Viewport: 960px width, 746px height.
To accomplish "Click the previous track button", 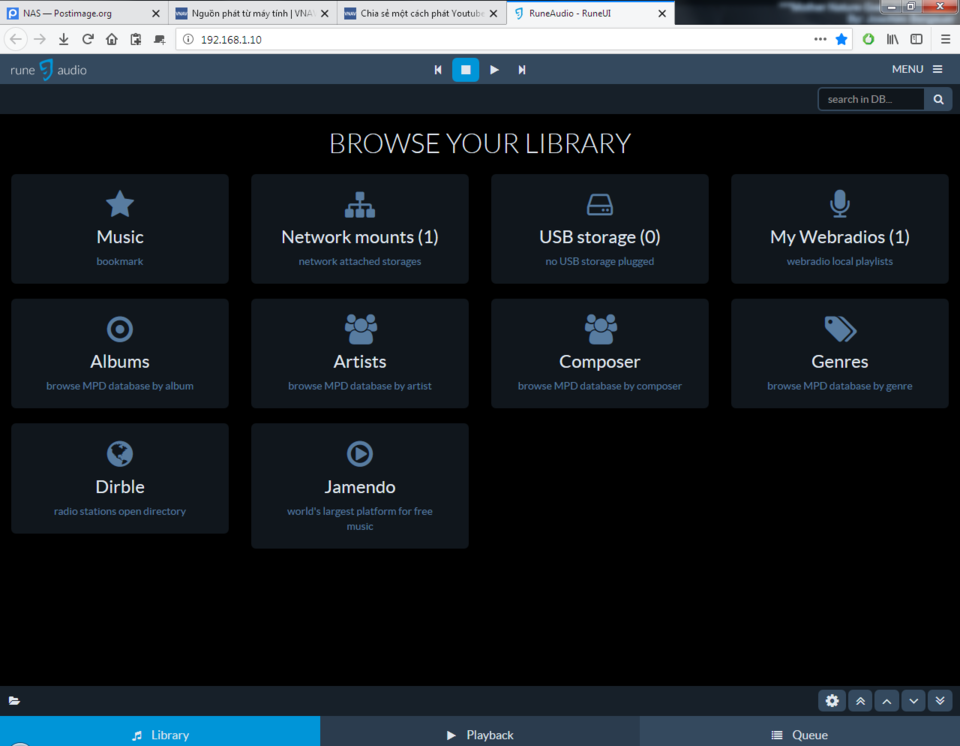I will coord(438,70).
